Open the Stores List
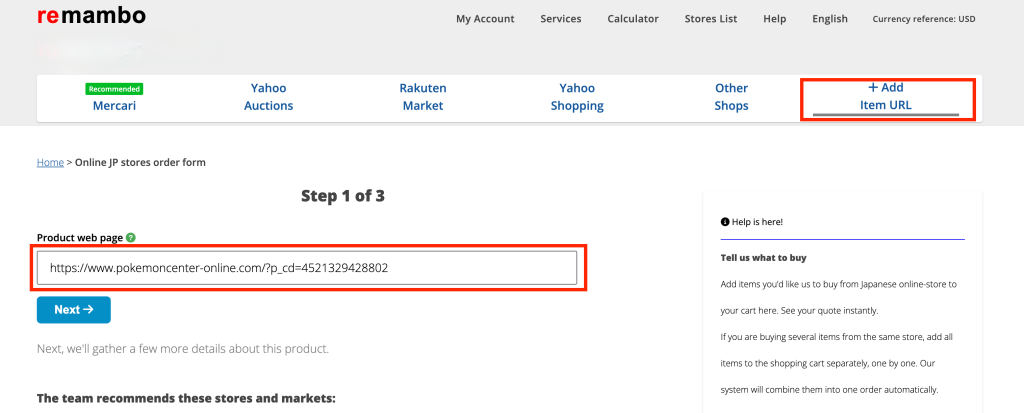Viewport: 1024px width, 413px height. click(x=710, y=19)
